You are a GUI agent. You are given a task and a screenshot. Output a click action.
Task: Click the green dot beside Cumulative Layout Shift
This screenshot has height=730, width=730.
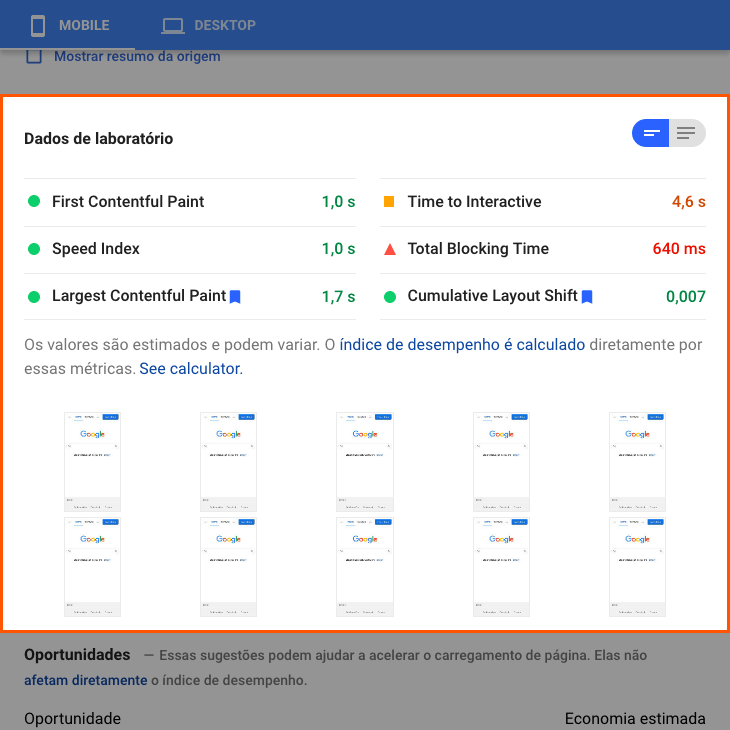(390, 297)
